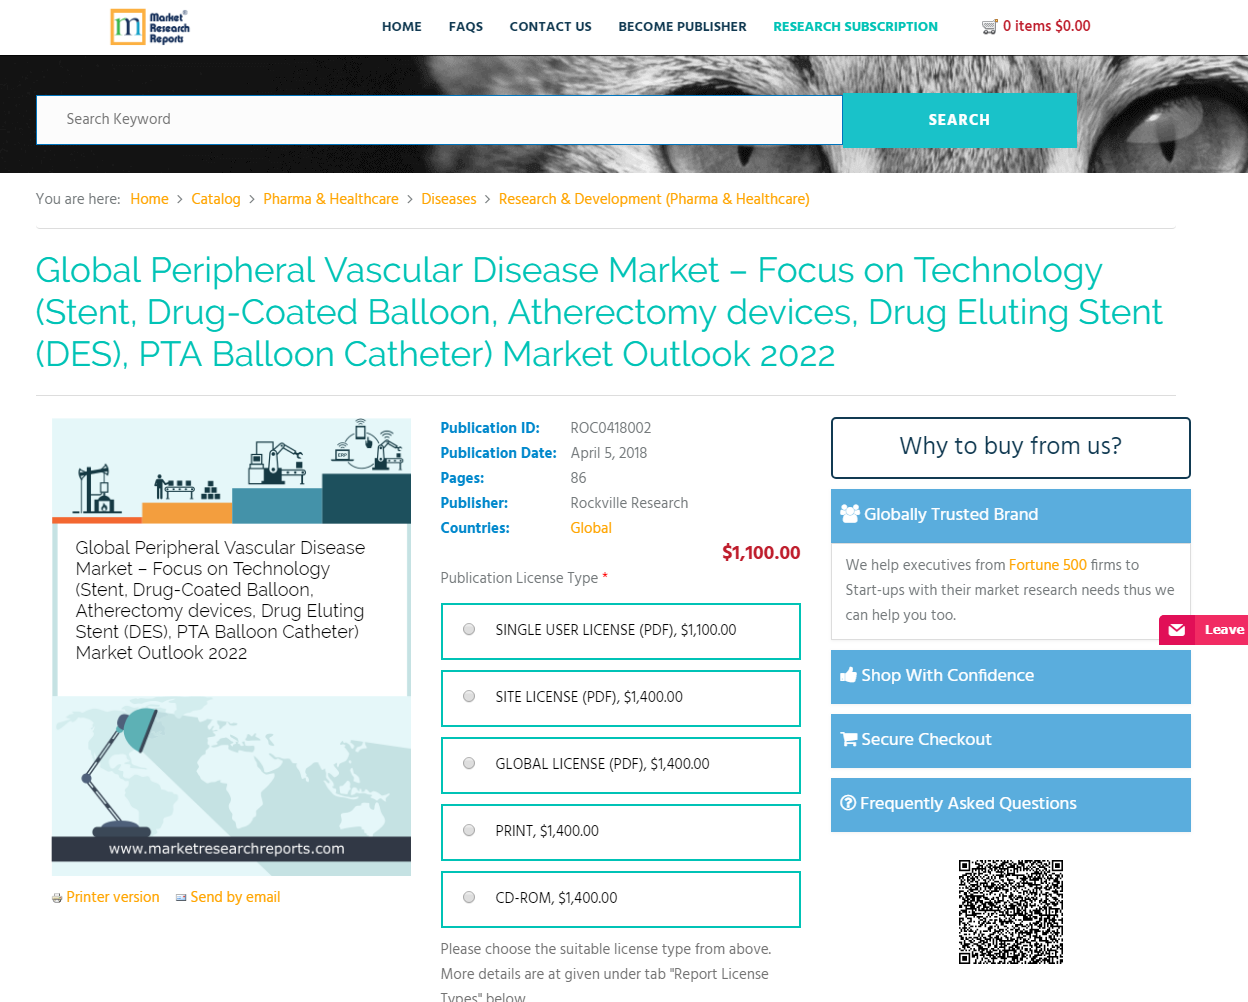Click the $1,100.00 price text
Screen dimensions: 1248x1002
[761, 553]
